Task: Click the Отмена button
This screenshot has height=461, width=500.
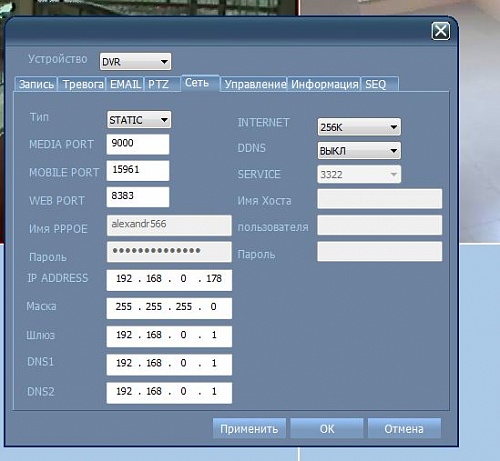Action: (x=404, y=428)
